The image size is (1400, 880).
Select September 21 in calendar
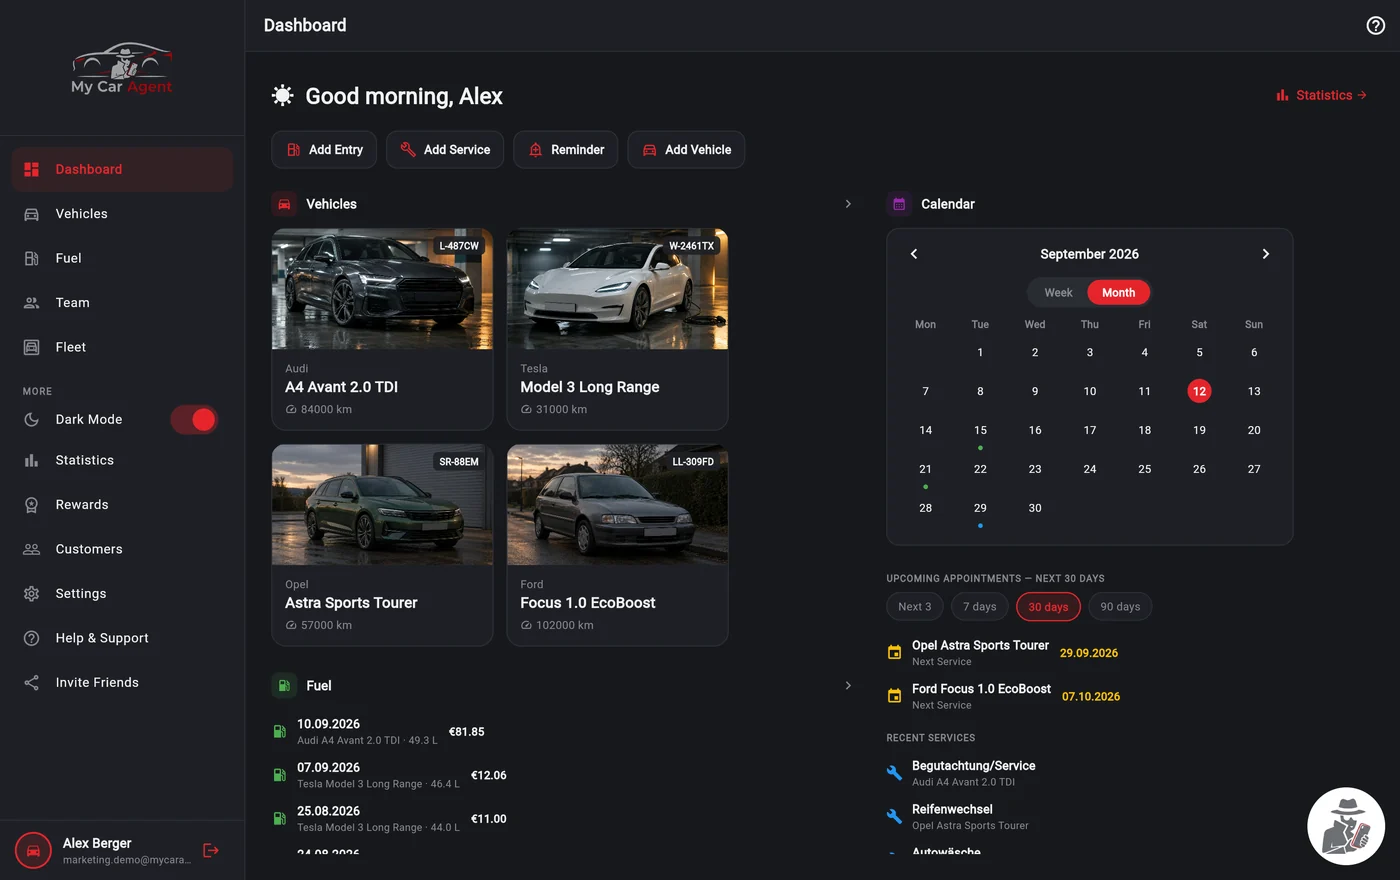point(925,469)
